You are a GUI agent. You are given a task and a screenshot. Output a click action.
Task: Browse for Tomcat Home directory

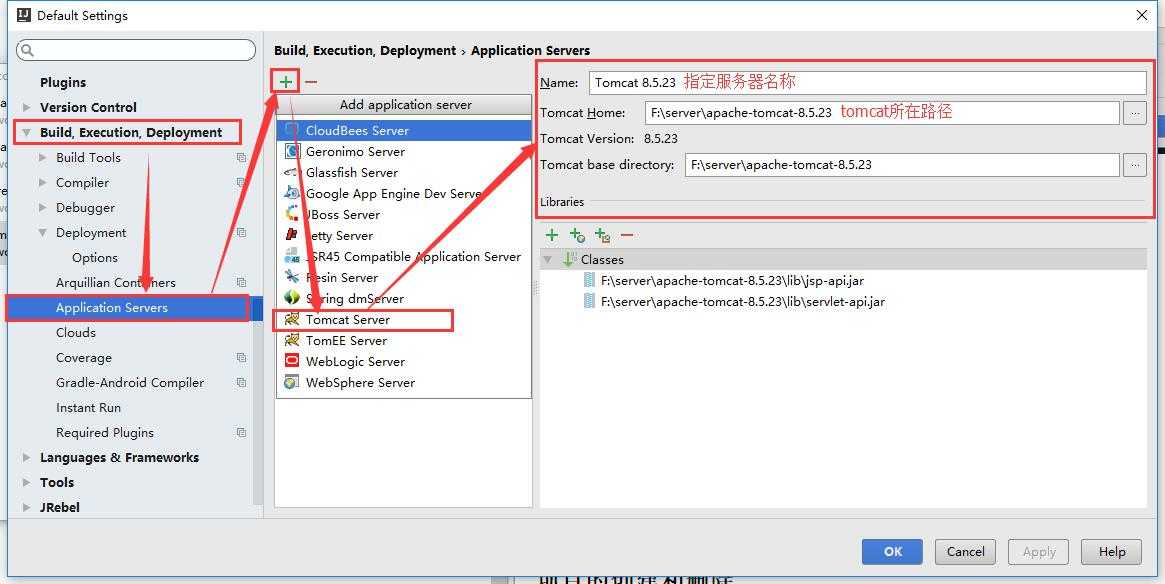(x=1135, y=113)
